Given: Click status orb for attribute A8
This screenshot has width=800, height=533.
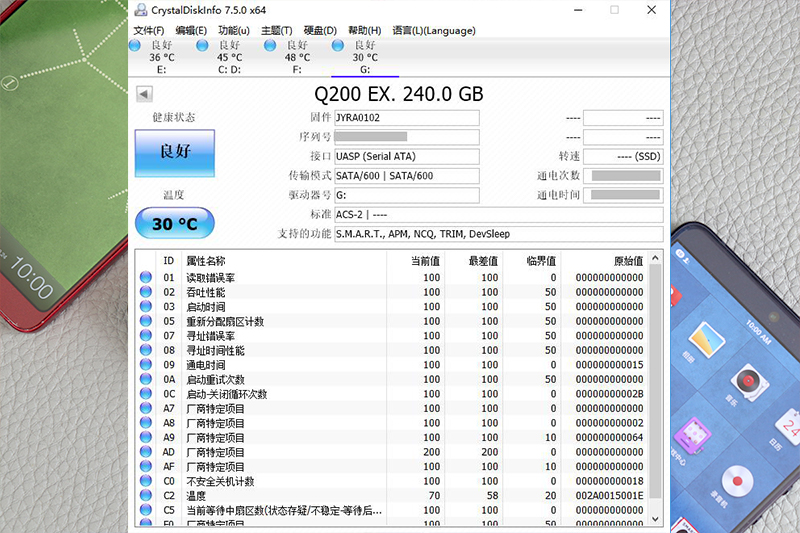Looking at the screenshot, I should (x=146, y=422).
